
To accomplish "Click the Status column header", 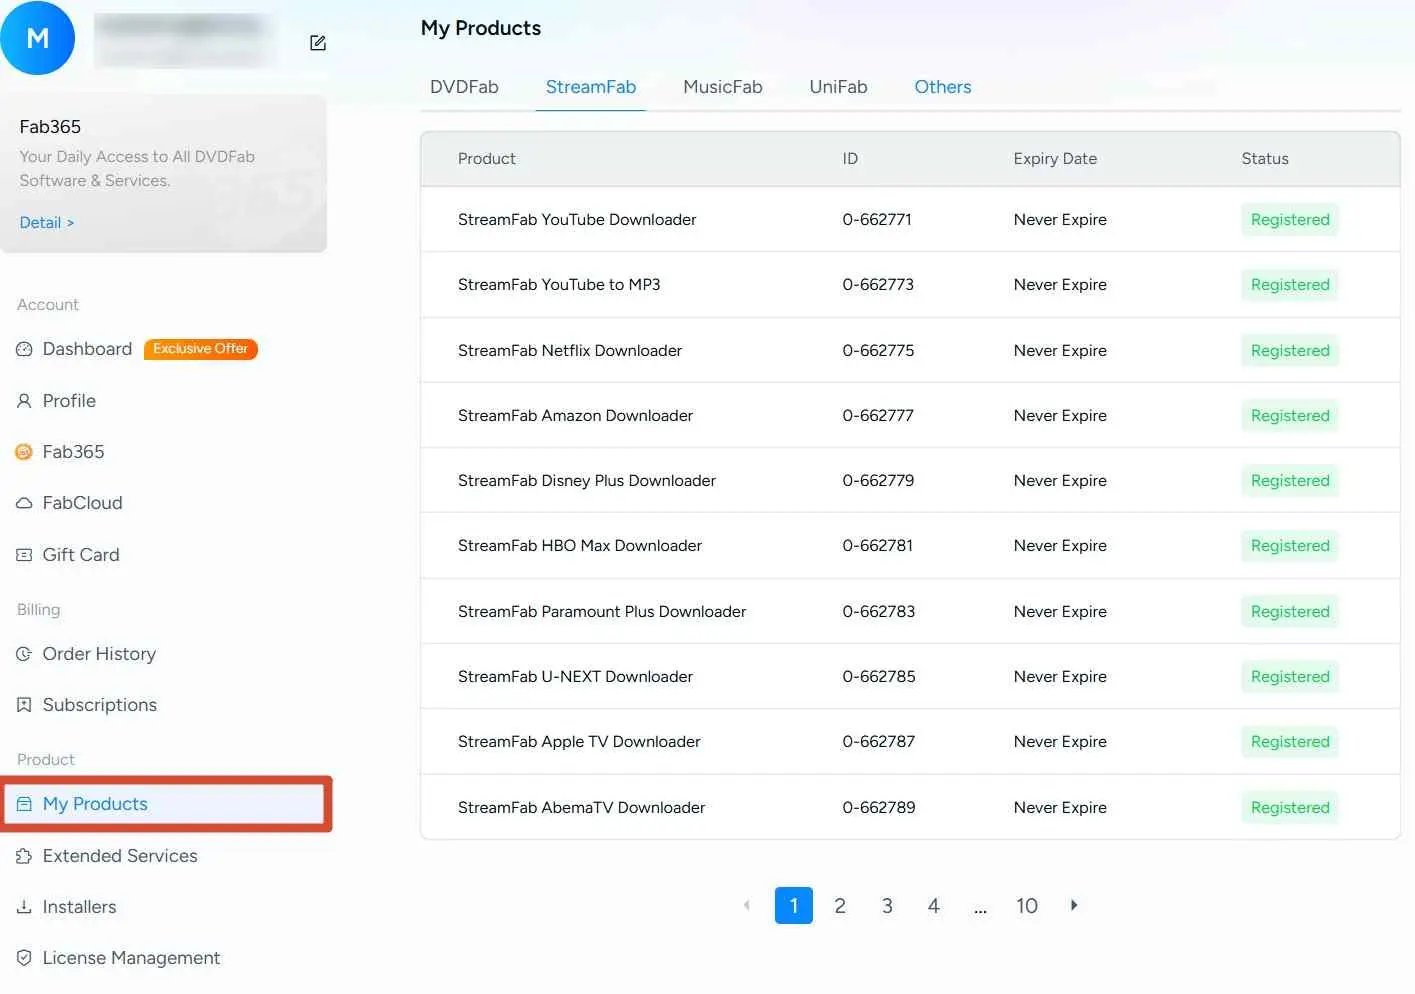I will pos(1265,158).
